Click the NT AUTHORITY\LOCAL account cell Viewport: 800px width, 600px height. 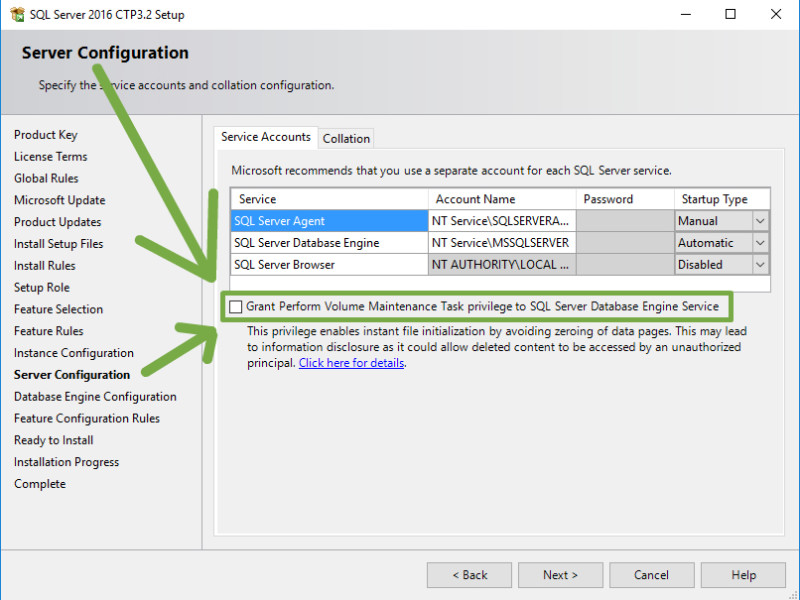click(x=502, y=265)
